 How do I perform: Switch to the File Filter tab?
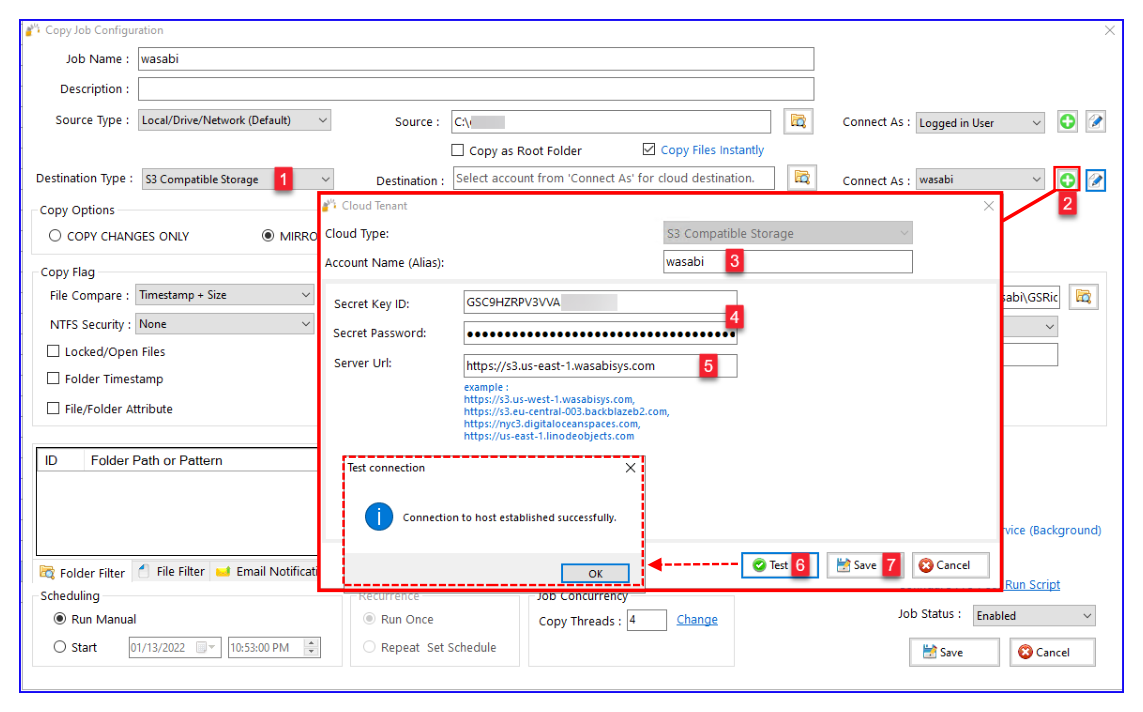(x=172, y=572)
